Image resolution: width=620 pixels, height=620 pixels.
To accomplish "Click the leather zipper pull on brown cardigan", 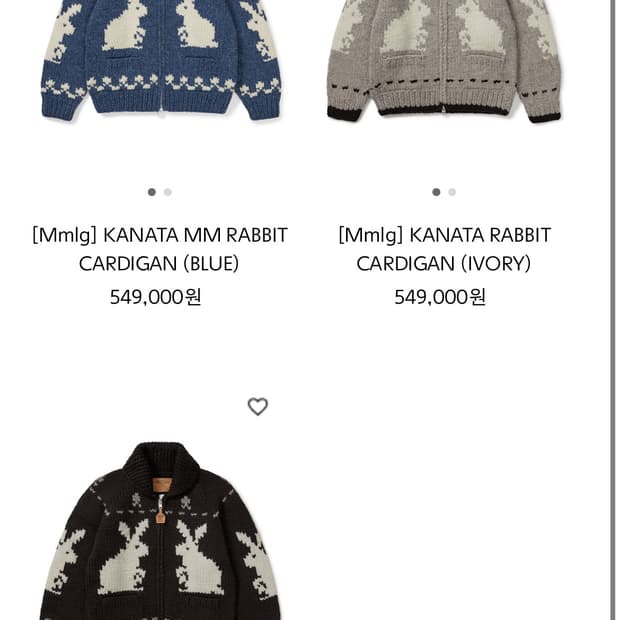I will [x=160, y=517].
